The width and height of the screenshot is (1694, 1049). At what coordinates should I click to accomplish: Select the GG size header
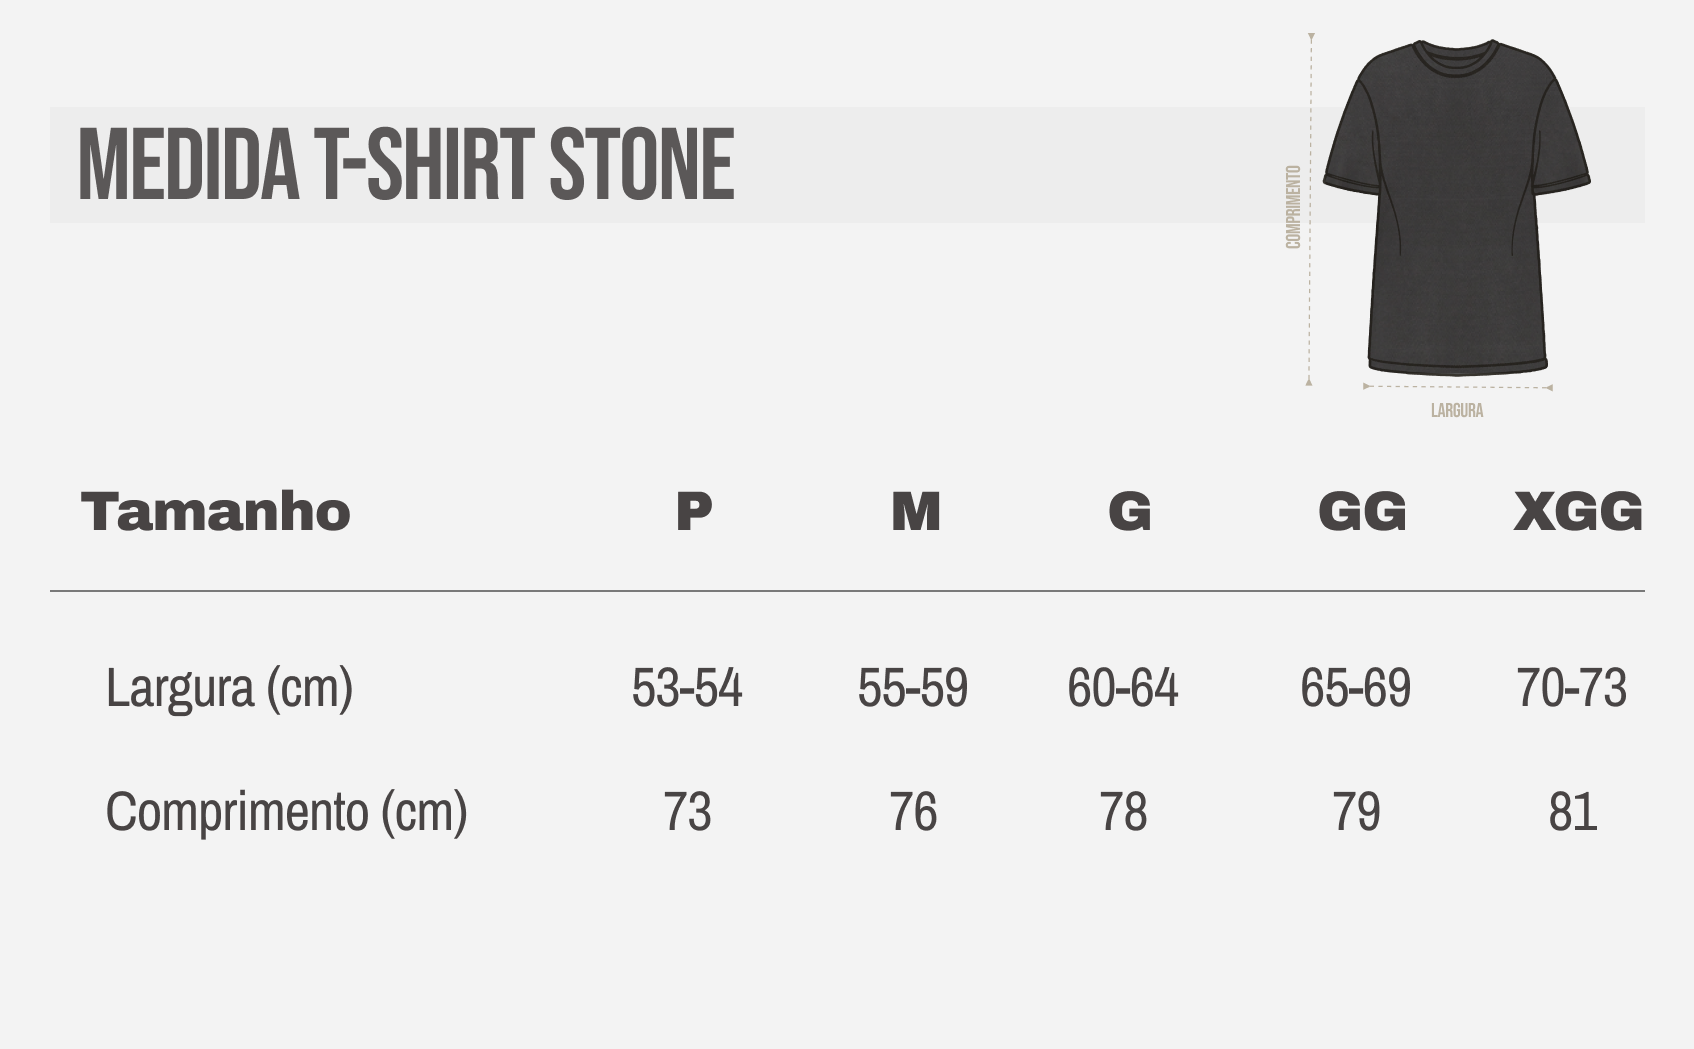coord(1362,512)
